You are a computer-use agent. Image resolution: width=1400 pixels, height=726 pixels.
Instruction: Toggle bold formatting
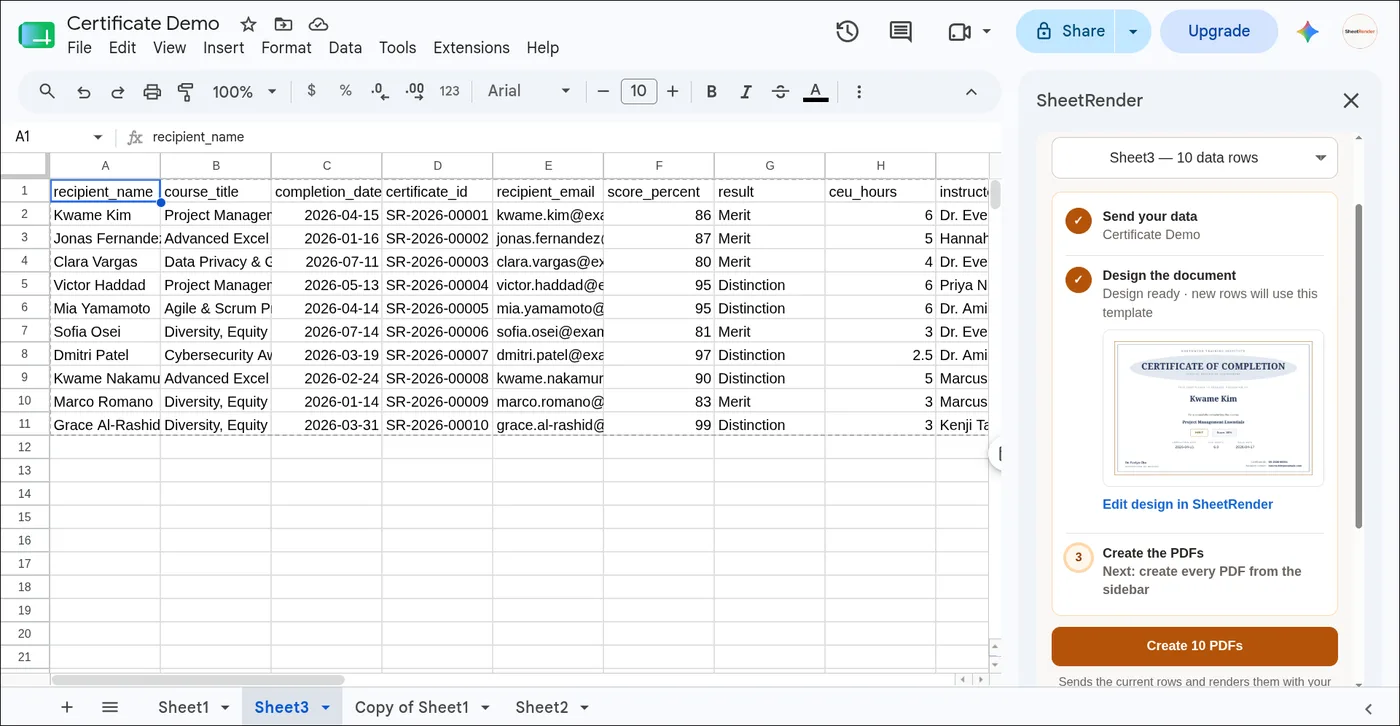712,91
